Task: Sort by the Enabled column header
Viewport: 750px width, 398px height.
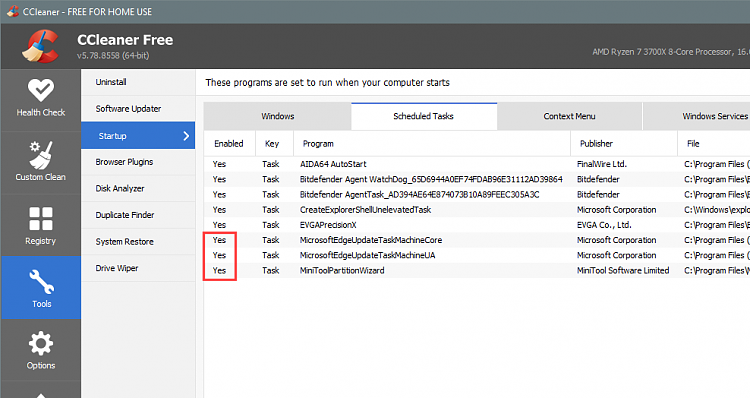Action: pyautogui.click(x=230, y=144)
